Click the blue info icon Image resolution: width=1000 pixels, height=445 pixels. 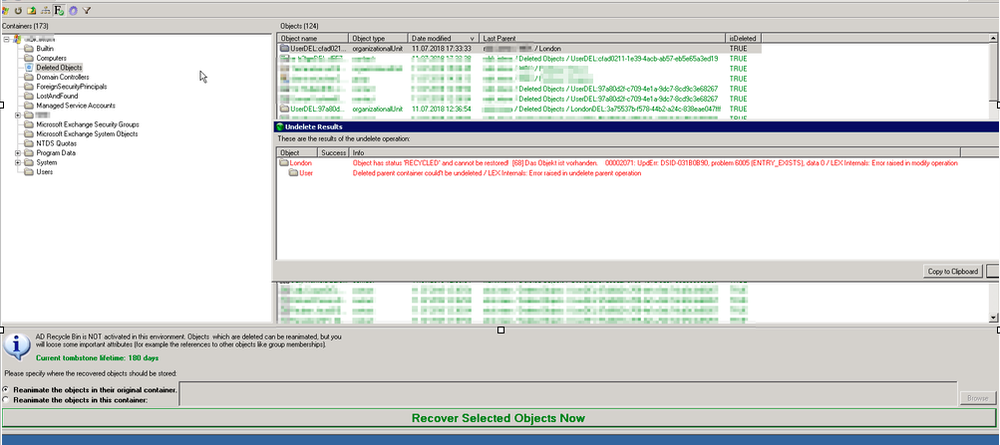click(x=17, y=345)
